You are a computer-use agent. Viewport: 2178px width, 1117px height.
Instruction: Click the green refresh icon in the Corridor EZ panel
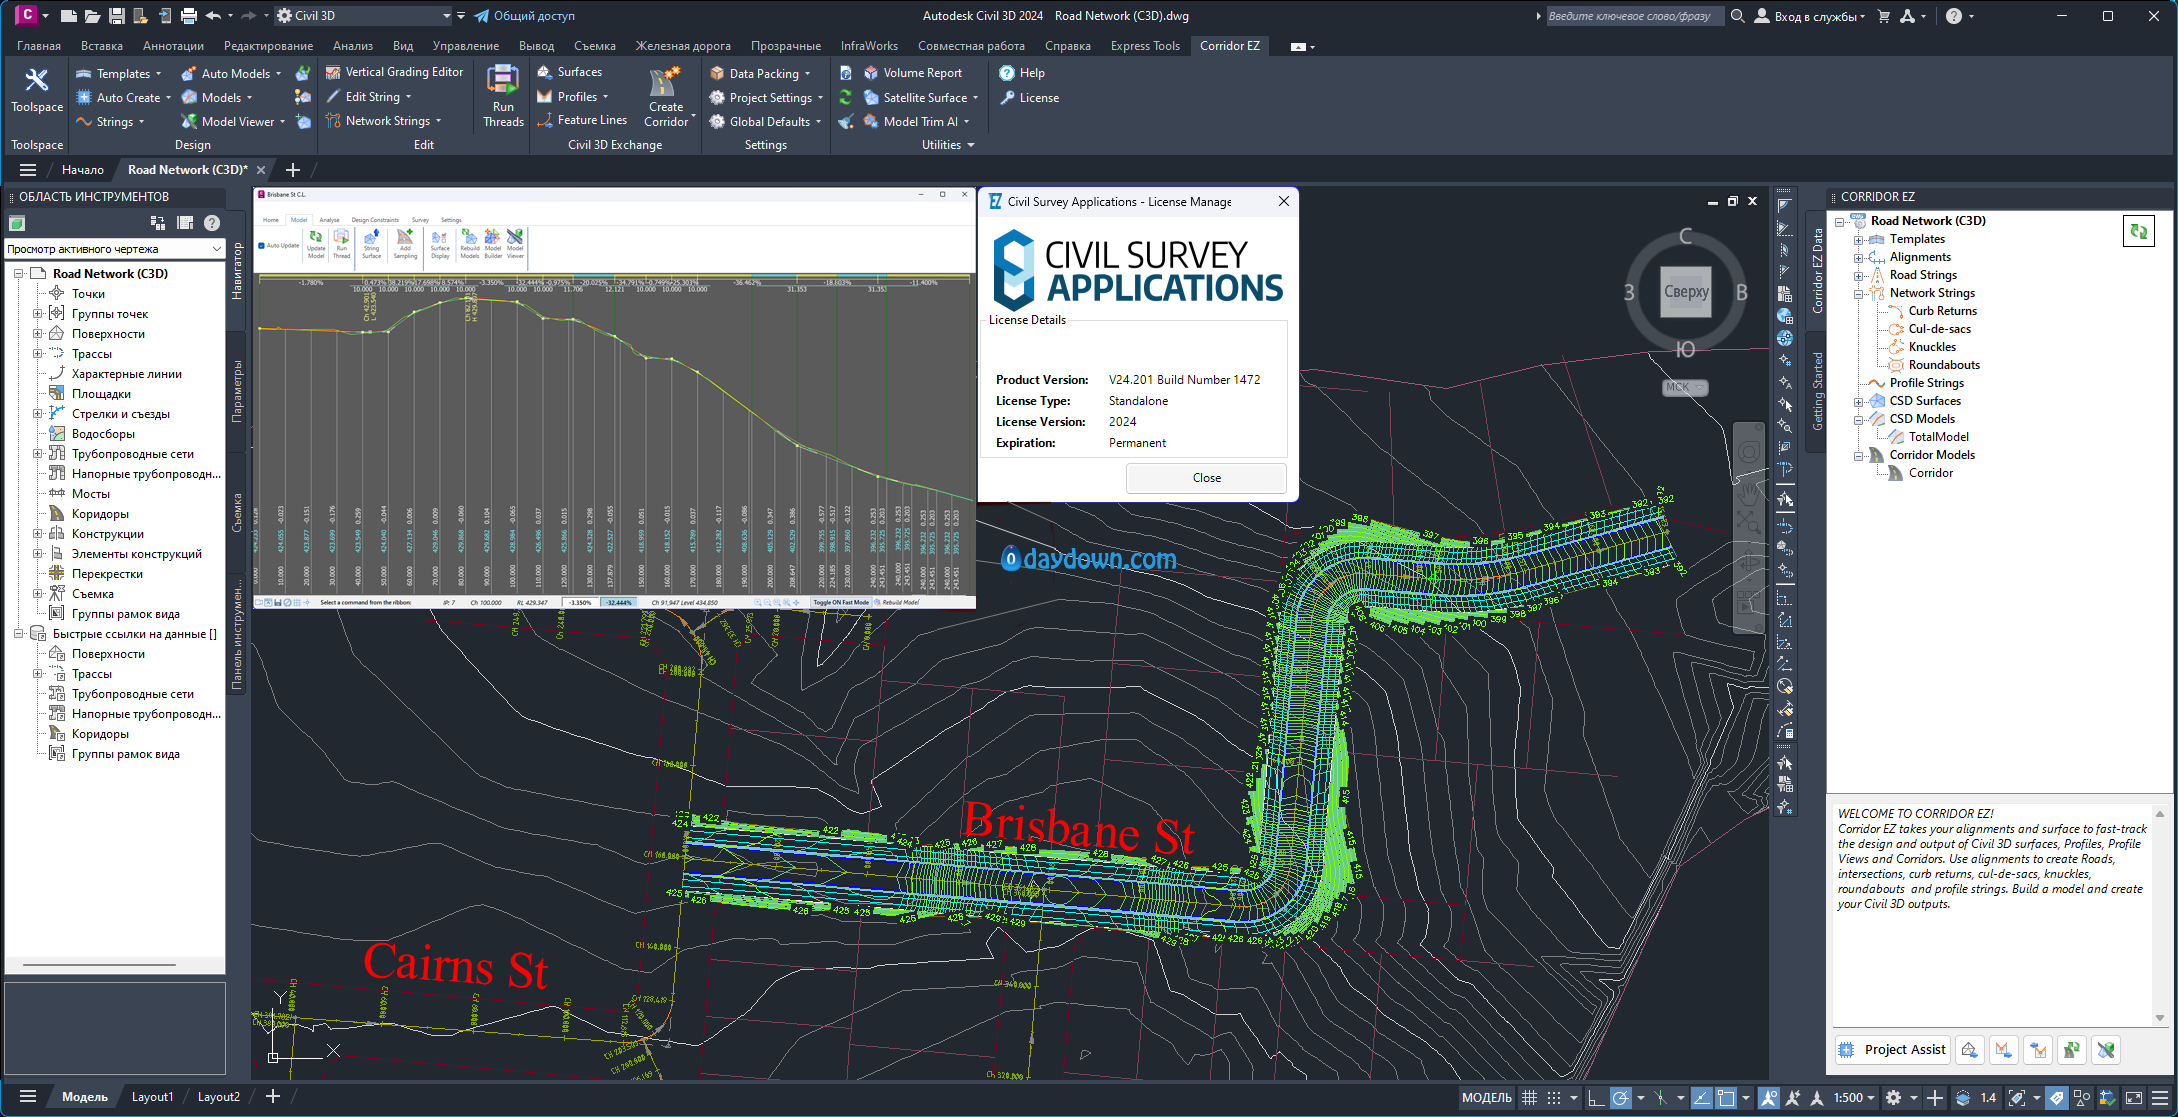2138,232
